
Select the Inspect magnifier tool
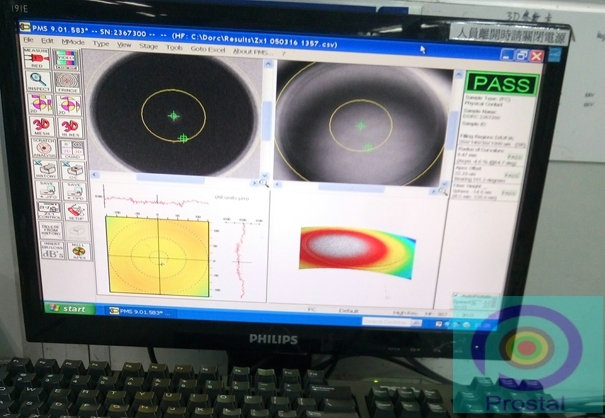(38, 81)
